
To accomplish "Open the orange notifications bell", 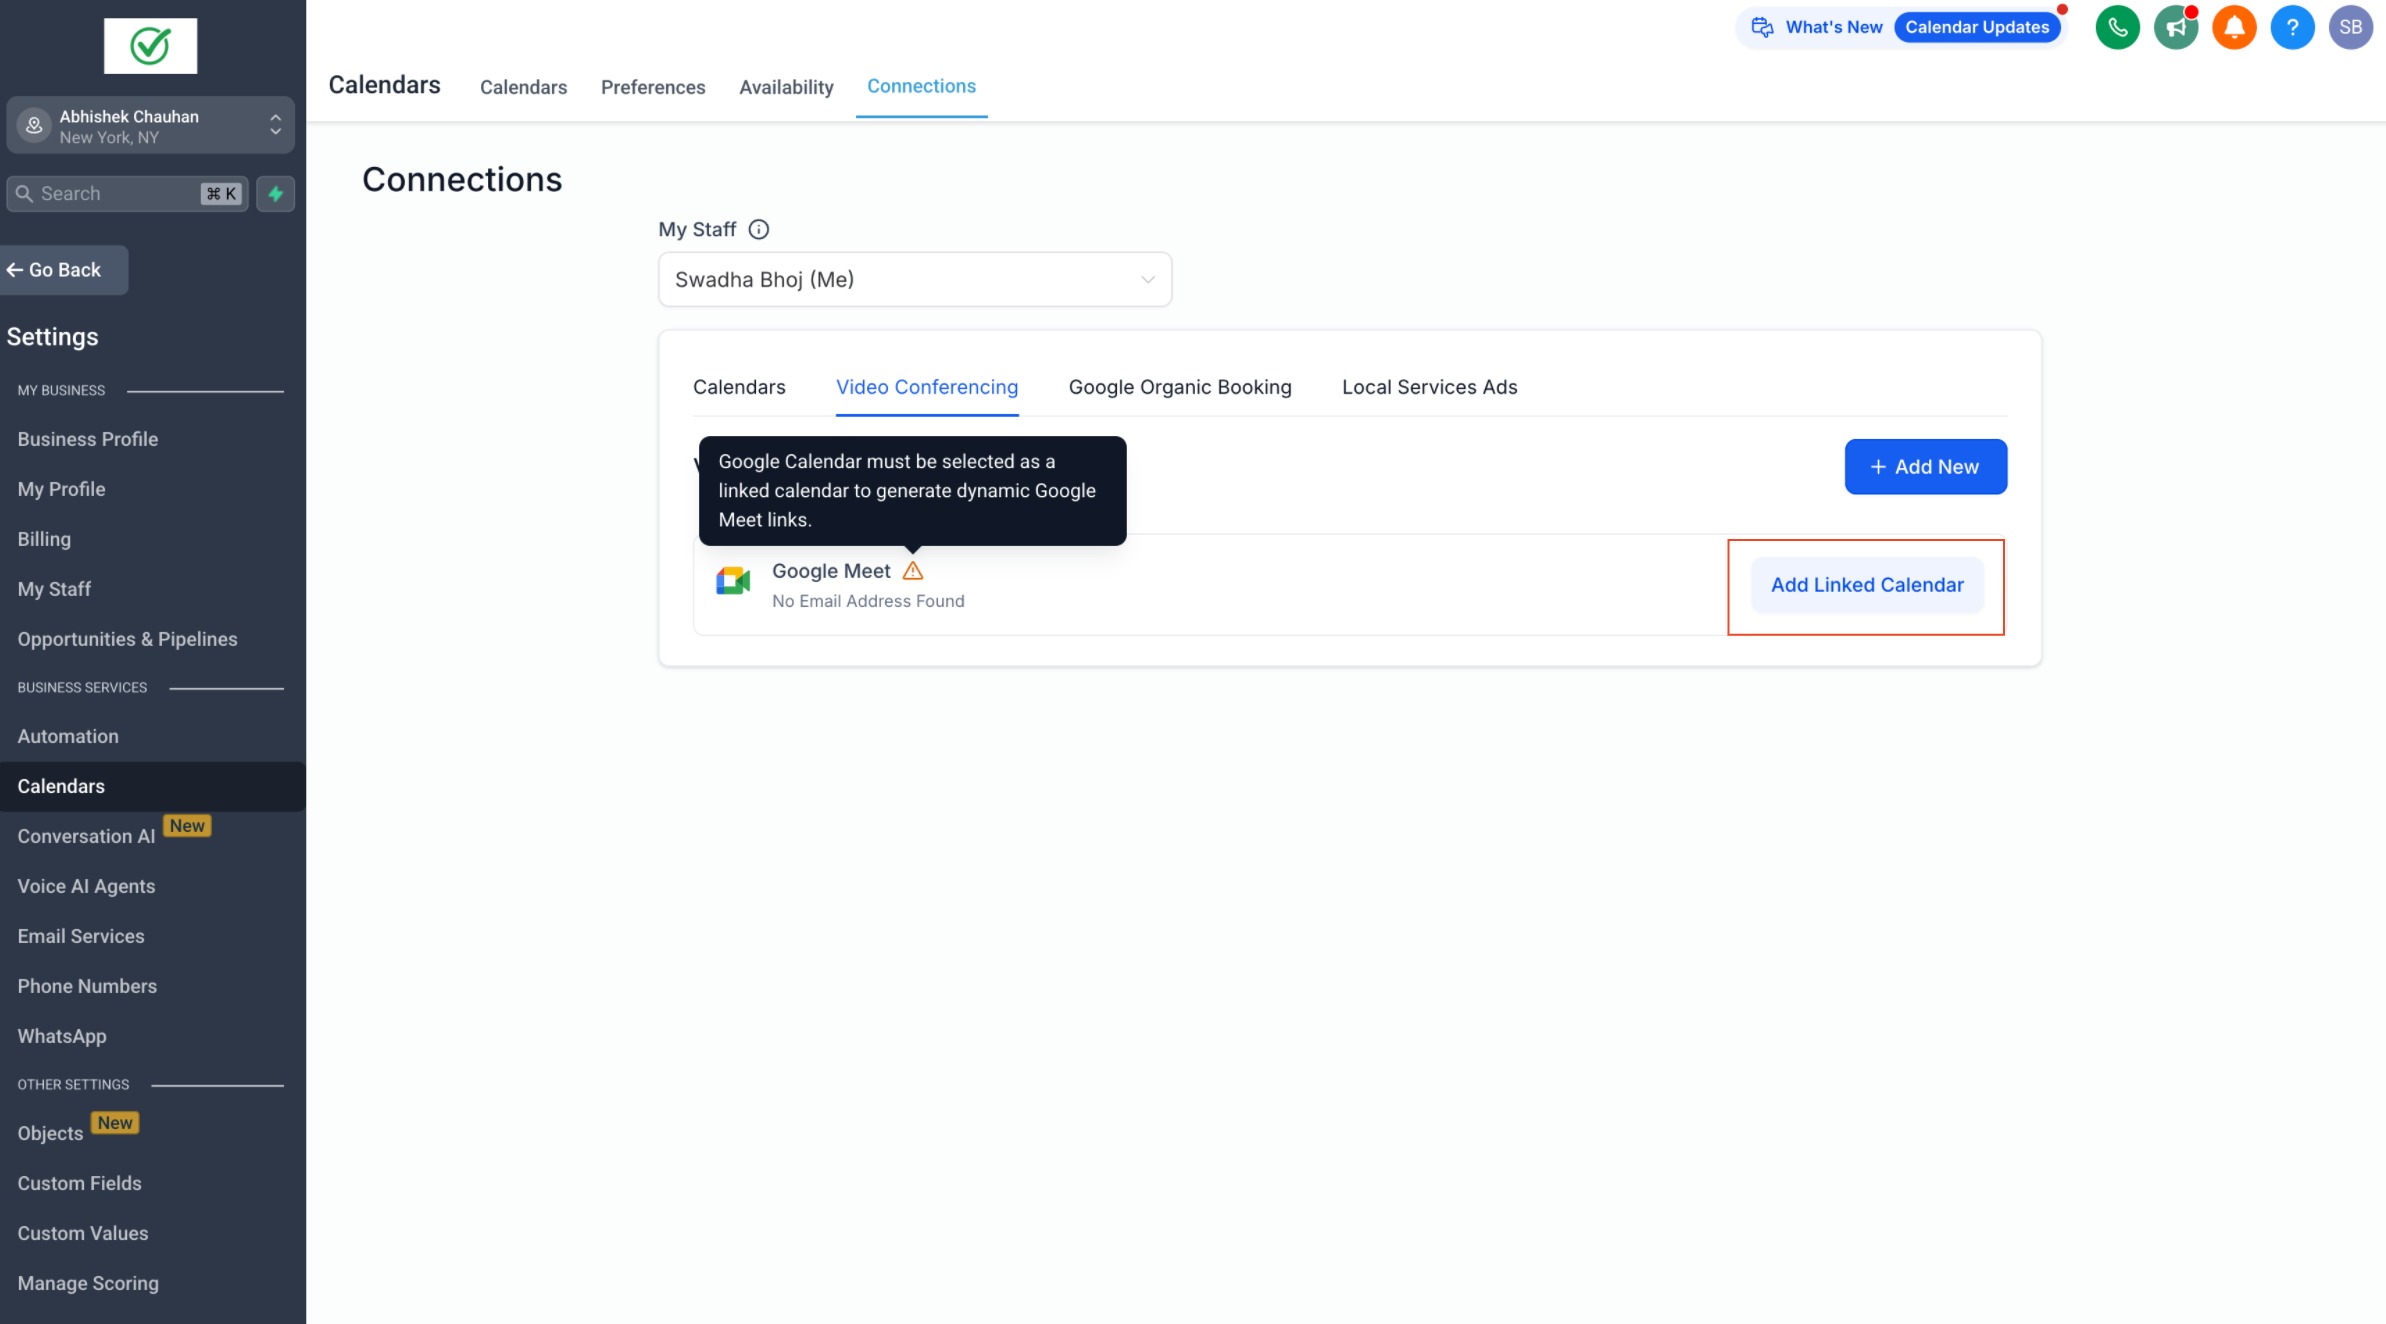I will click(x=2234, y=27).
